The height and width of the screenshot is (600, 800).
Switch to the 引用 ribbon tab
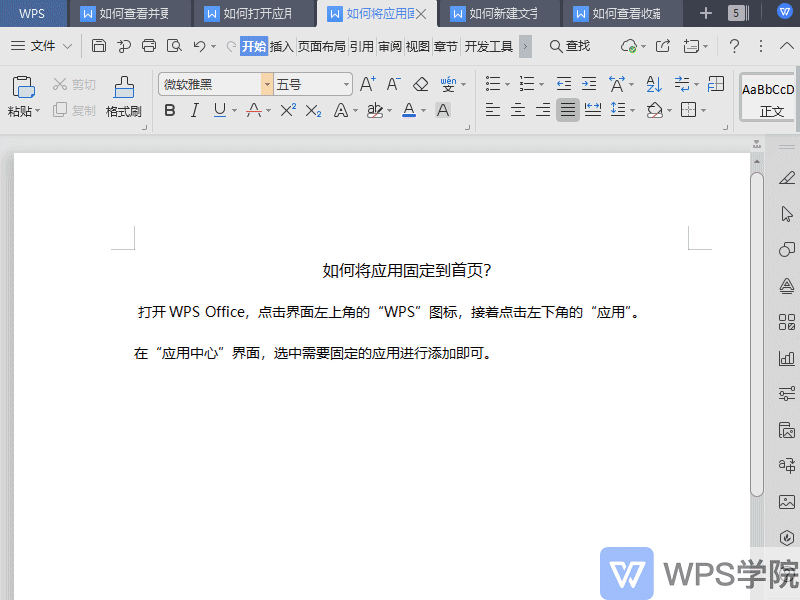click(362, 46)
